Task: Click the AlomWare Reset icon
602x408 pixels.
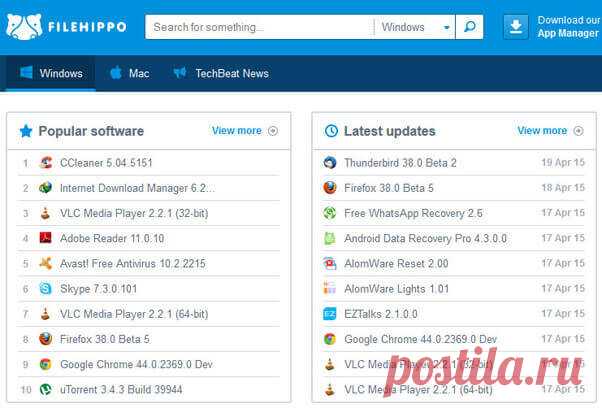Action: 330,263
